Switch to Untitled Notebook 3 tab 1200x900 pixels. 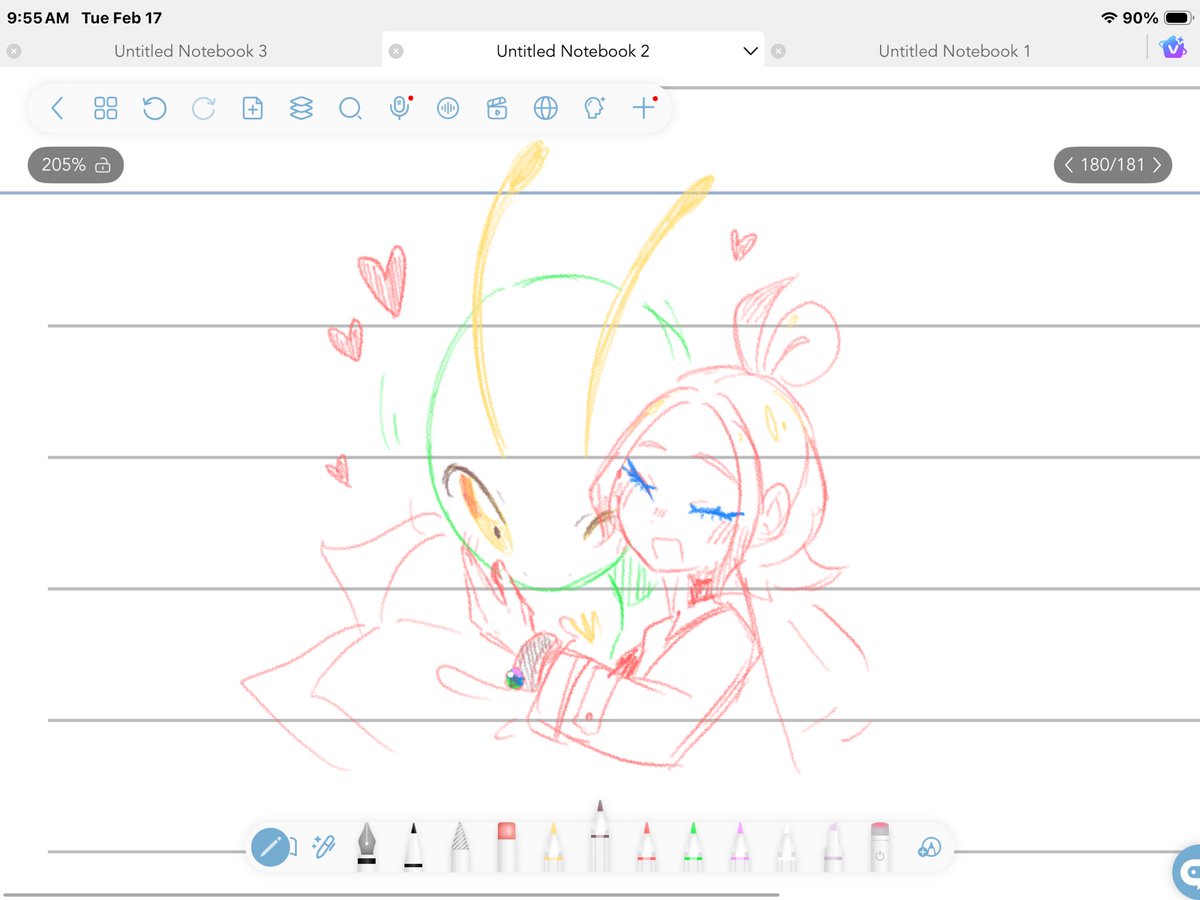[x=190, y=51]
